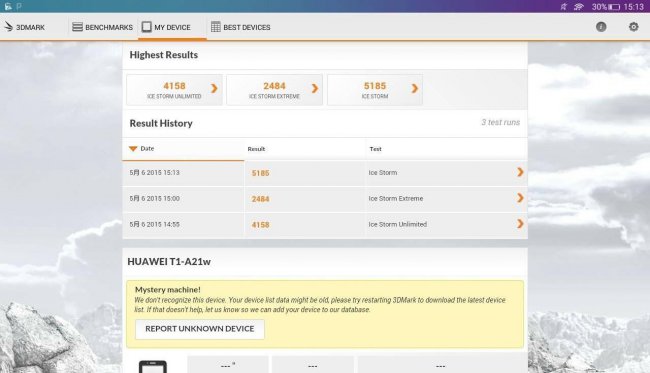
Task: Tap the notification icon in status bar
Action: coord(8,7)
